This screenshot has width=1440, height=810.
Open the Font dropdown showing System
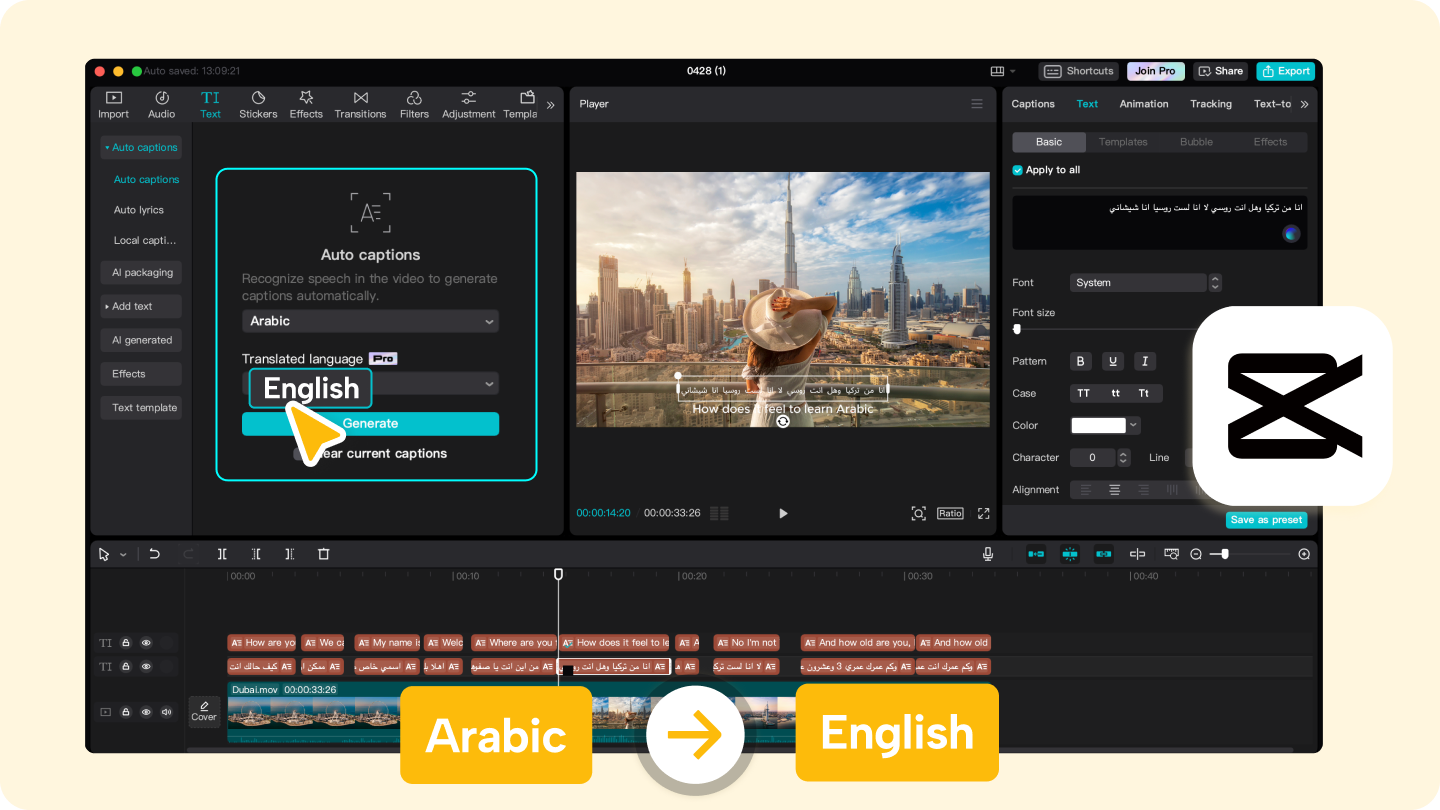pyautogui.click(x=1137, y=282)
